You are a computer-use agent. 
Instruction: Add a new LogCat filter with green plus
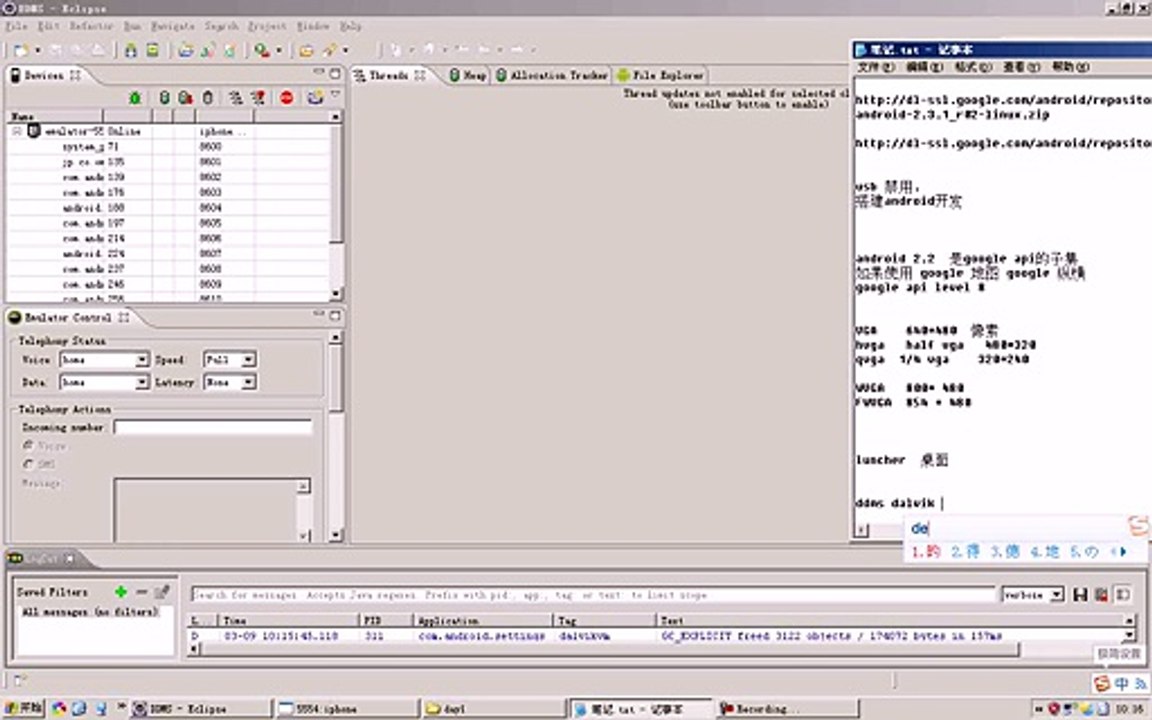(x=120, y=591)
